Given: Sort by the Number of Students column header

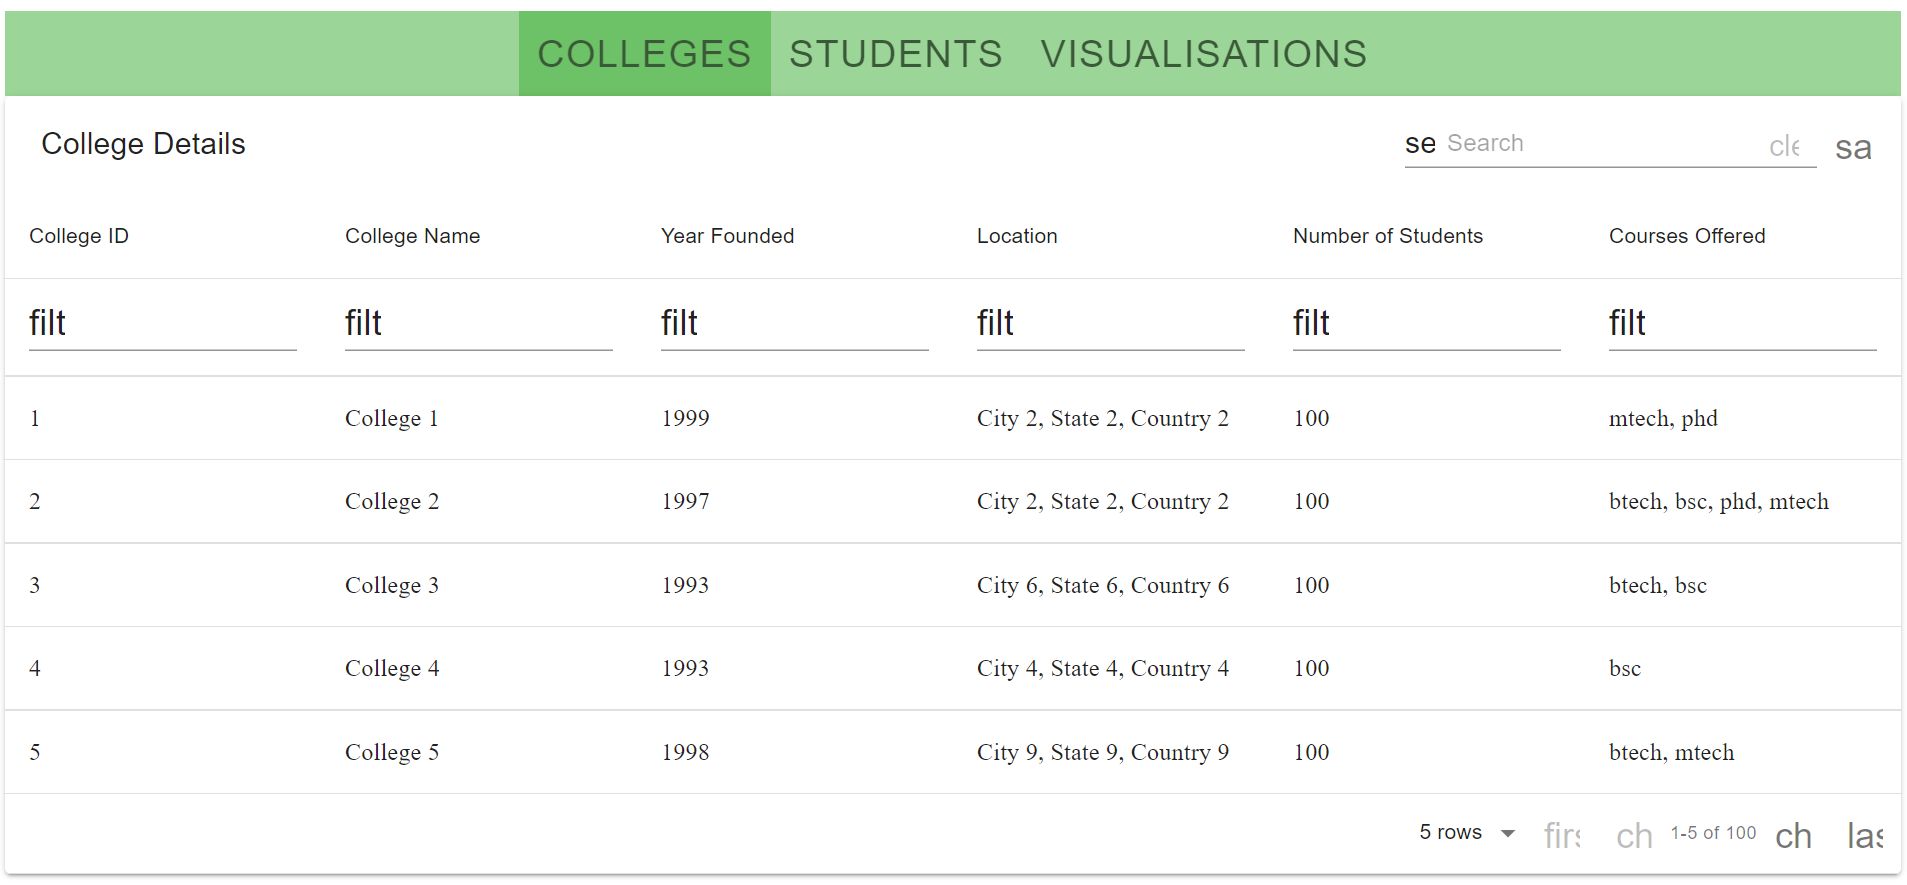Looking at the screenshot, I should tap(1387, 236).
